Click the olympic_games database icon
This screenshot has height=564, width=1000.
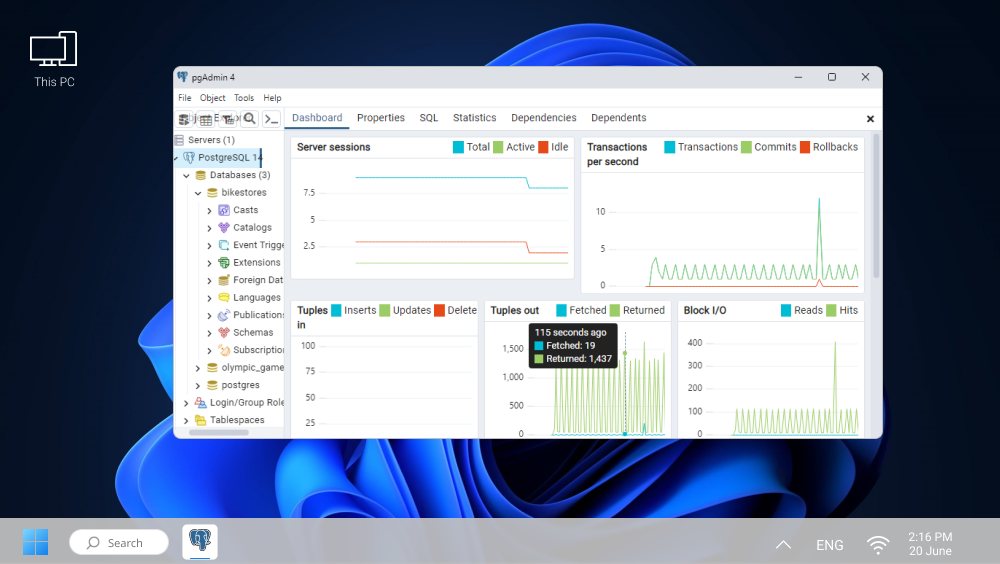pos(212,367)
